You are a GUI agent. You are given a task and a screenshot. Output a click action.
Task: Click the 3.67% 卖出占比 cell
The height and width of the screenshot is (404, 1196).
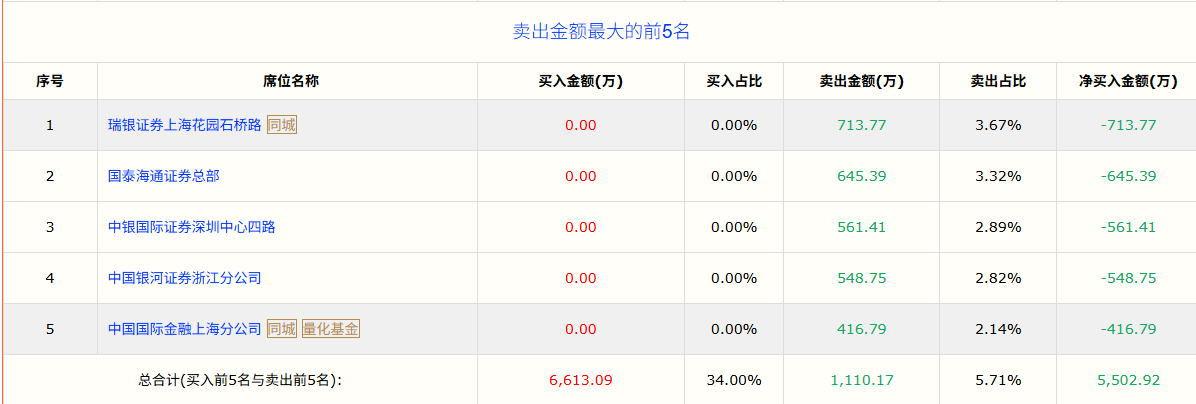pos(998,125)
